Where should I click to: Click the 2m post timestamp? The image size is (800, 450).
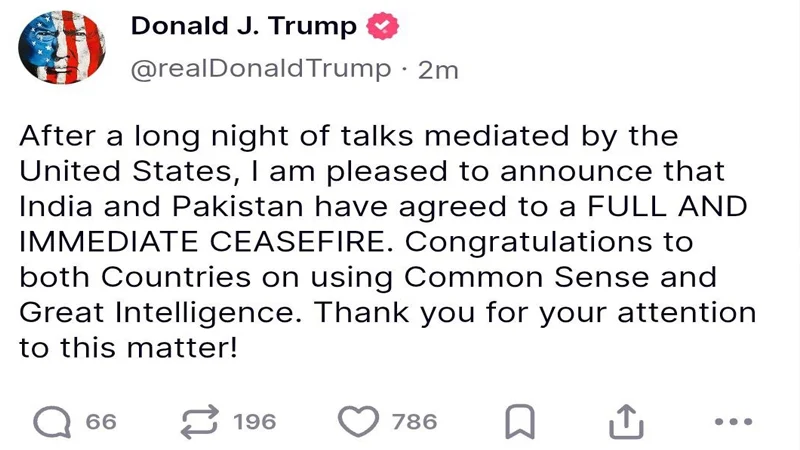tap(438, 69)
